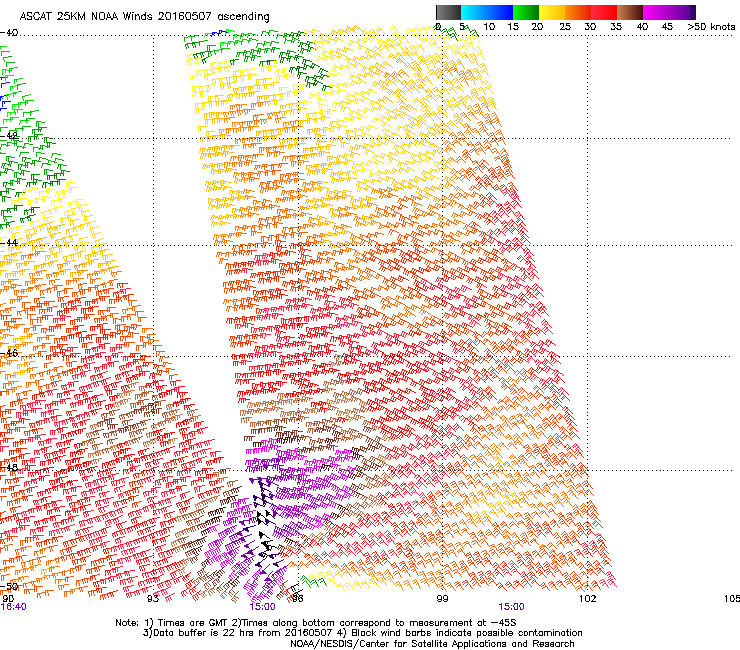The height and width of the screenshot is (650, 740).
Task: Click the '93' longitude axis label
Action: (152, 599)
